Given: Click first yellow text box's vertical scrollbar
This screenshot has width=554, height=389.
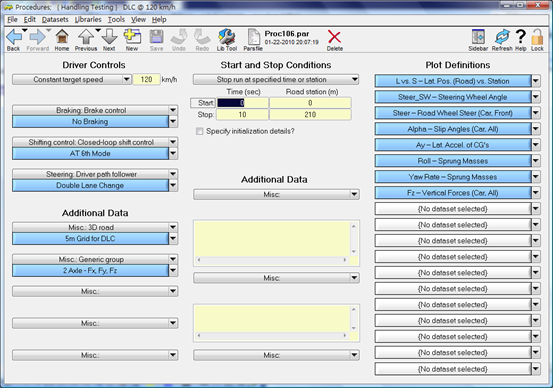Looking at the screenshot, I should click(x=354, y=238).
